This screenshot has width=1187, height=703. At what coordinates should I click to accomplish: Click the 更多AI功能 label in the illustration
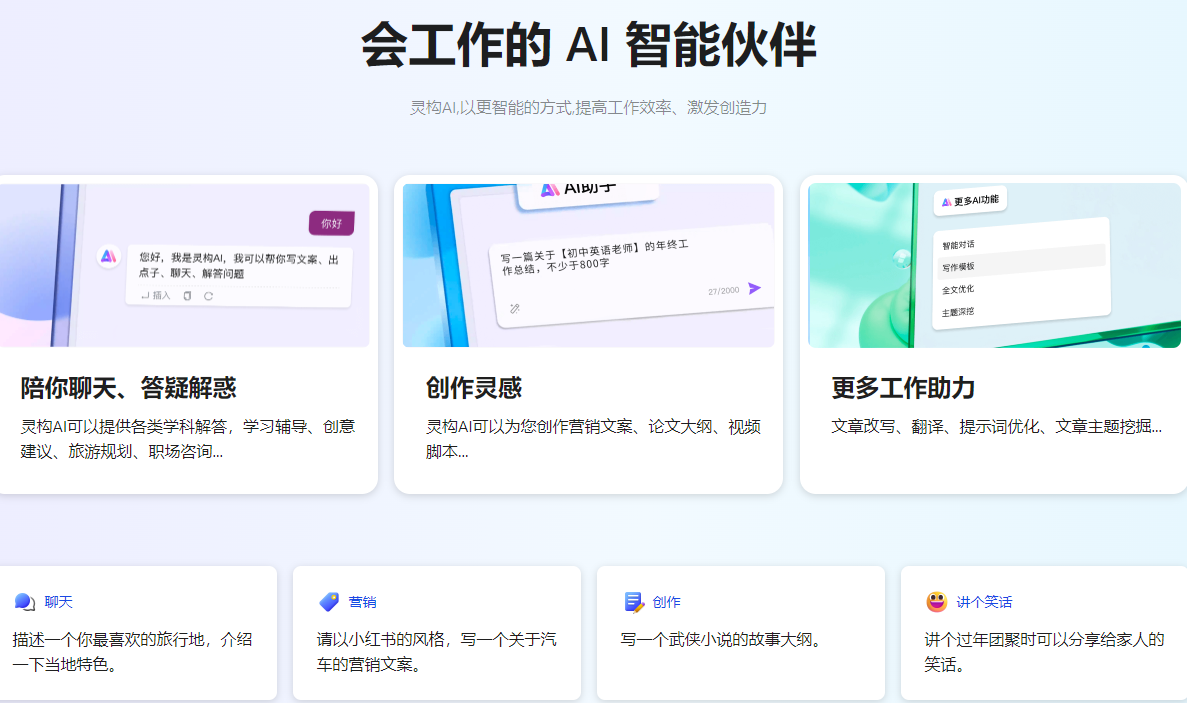click(970, 201)
